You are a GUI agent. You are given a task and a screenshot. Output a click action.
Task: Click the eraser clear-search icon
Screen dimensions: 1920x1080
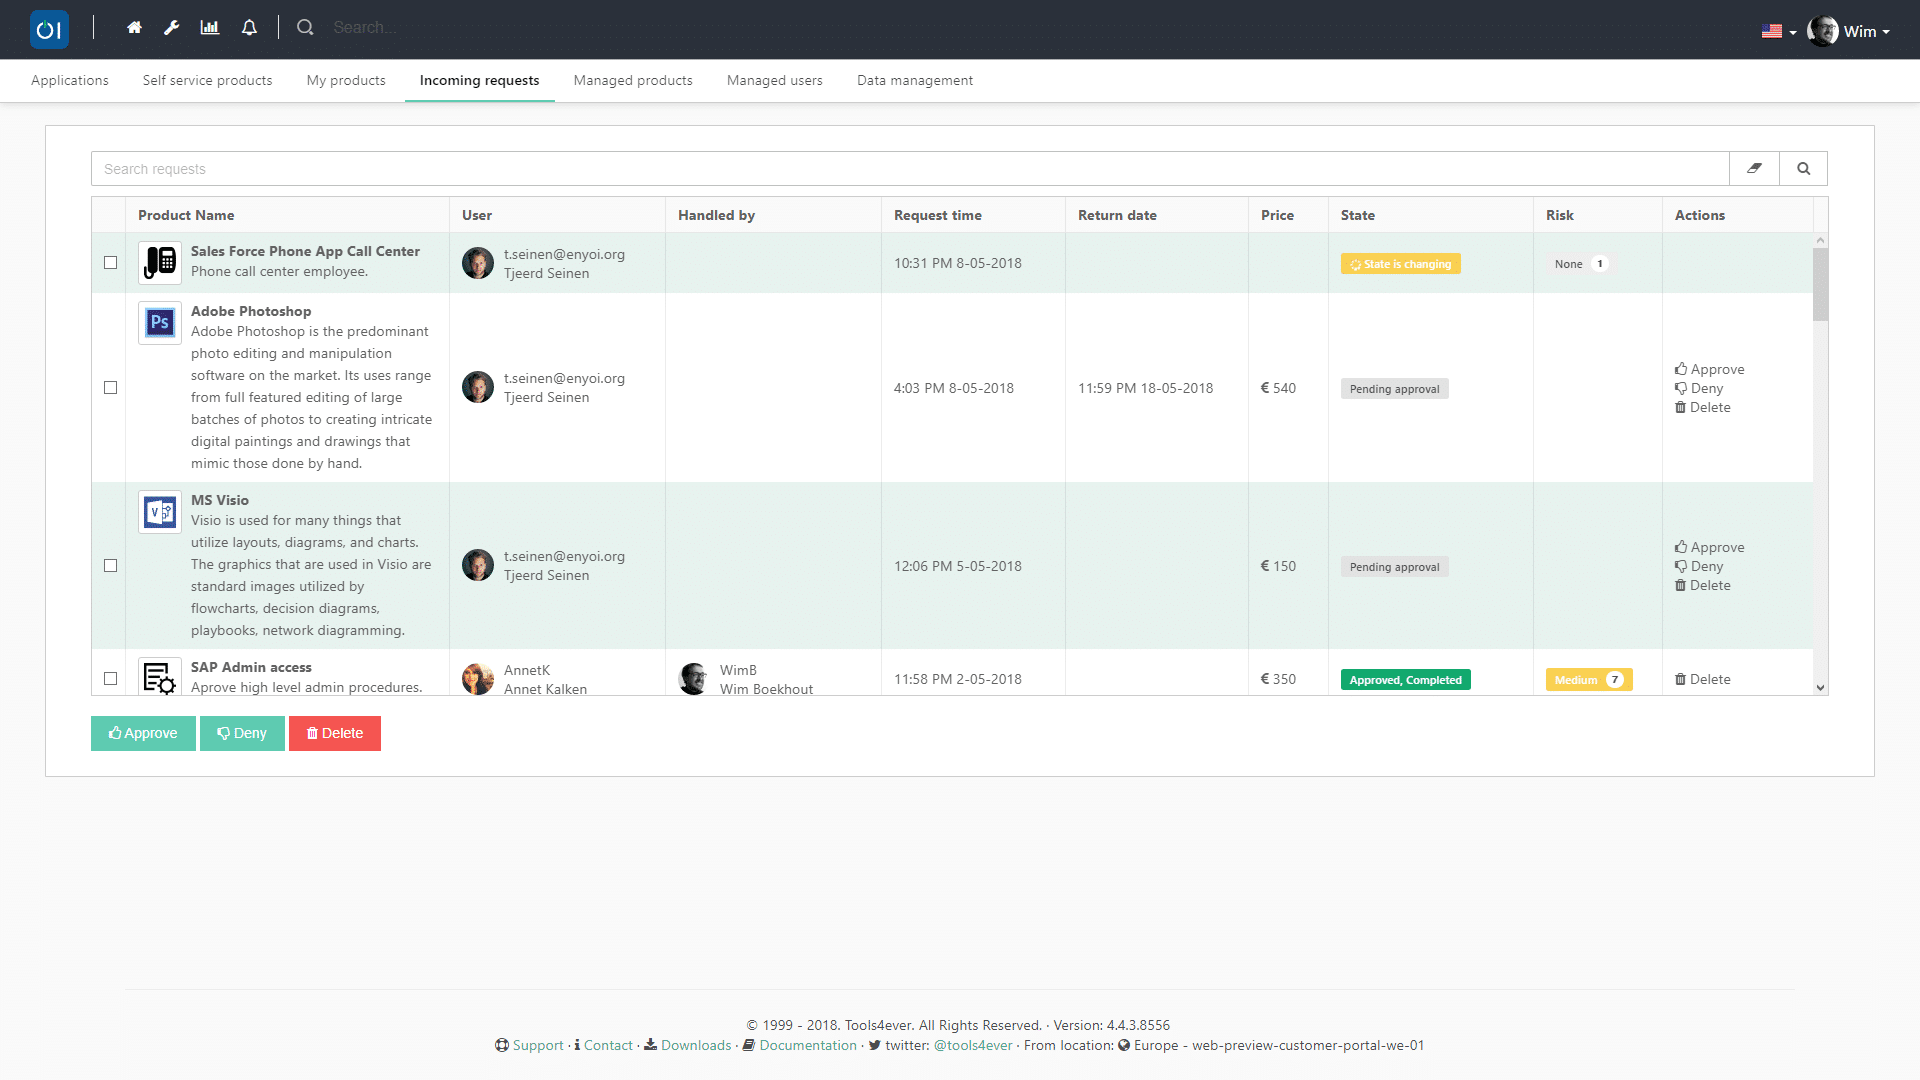[x=1754, y=169]
